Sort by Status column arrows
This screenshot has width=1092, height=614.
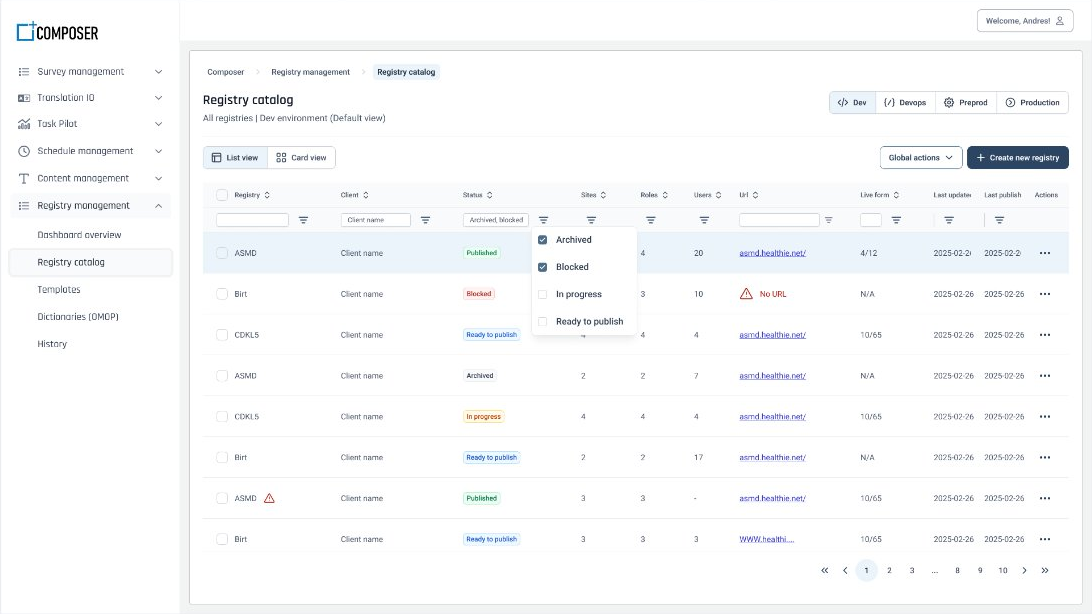(490, 195)
